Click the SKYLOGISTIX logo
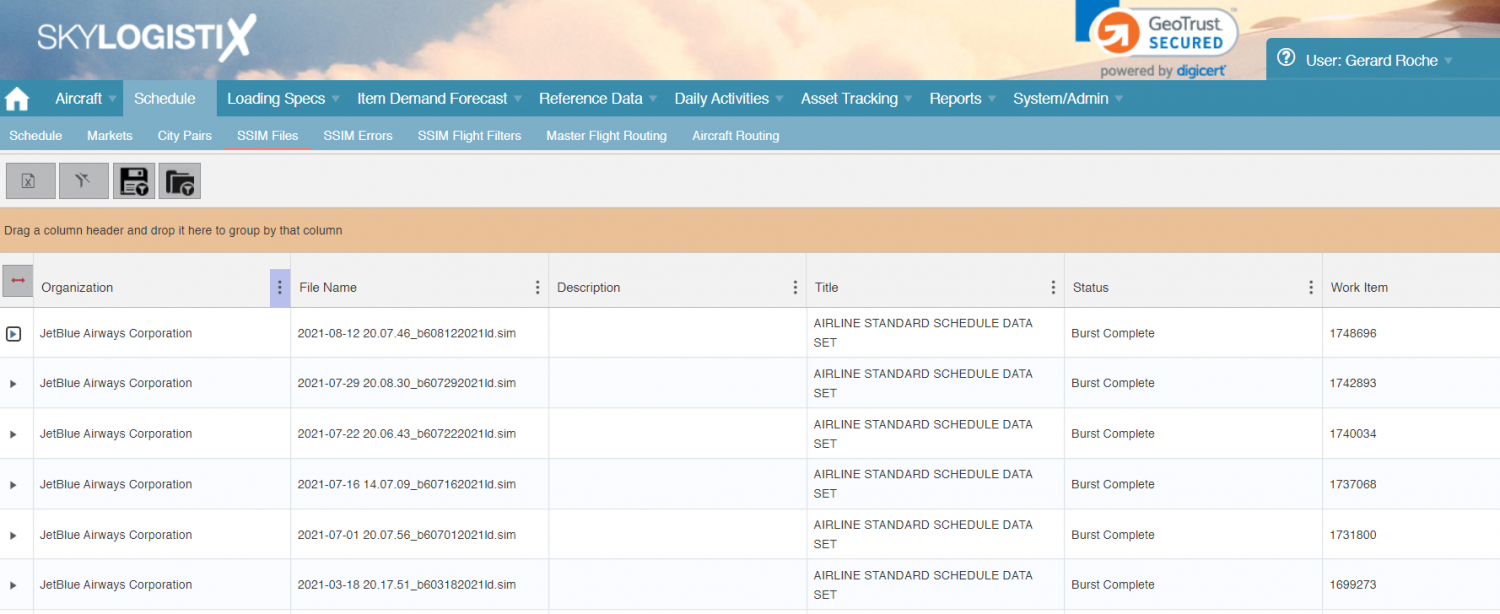Image resolution: width=1500 pixels, height=614 pixels. [146, 38]
